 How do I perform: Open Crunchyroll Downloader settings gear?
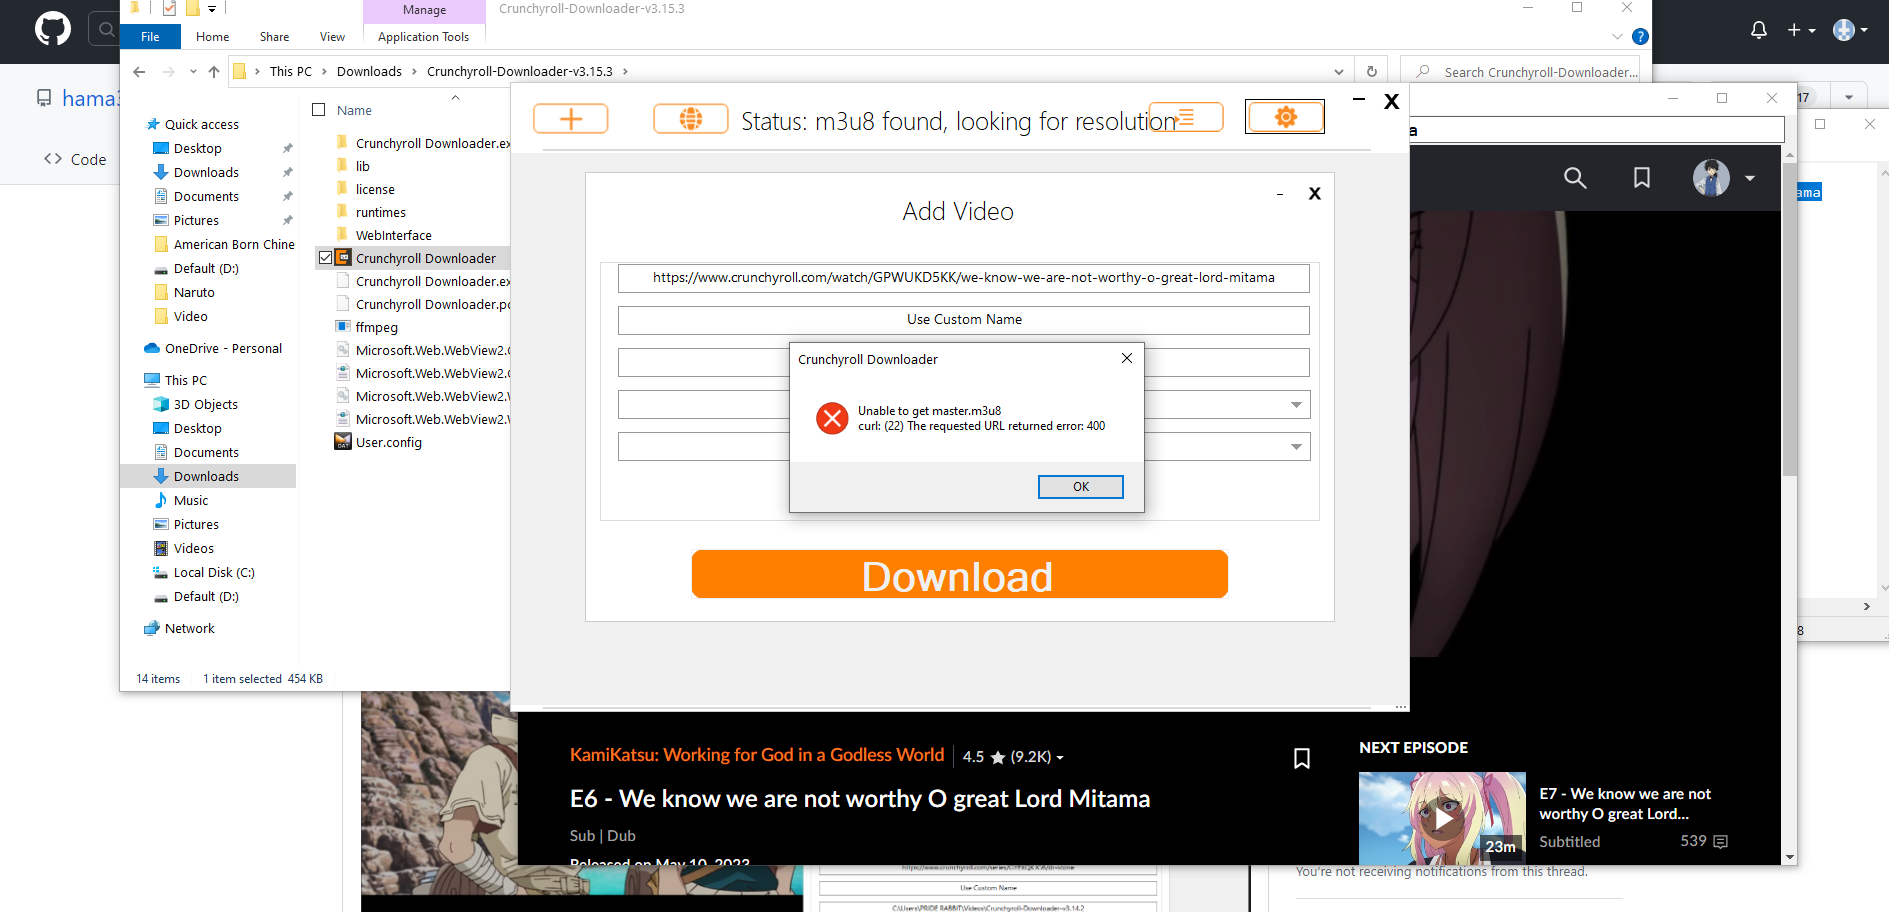1284,115
